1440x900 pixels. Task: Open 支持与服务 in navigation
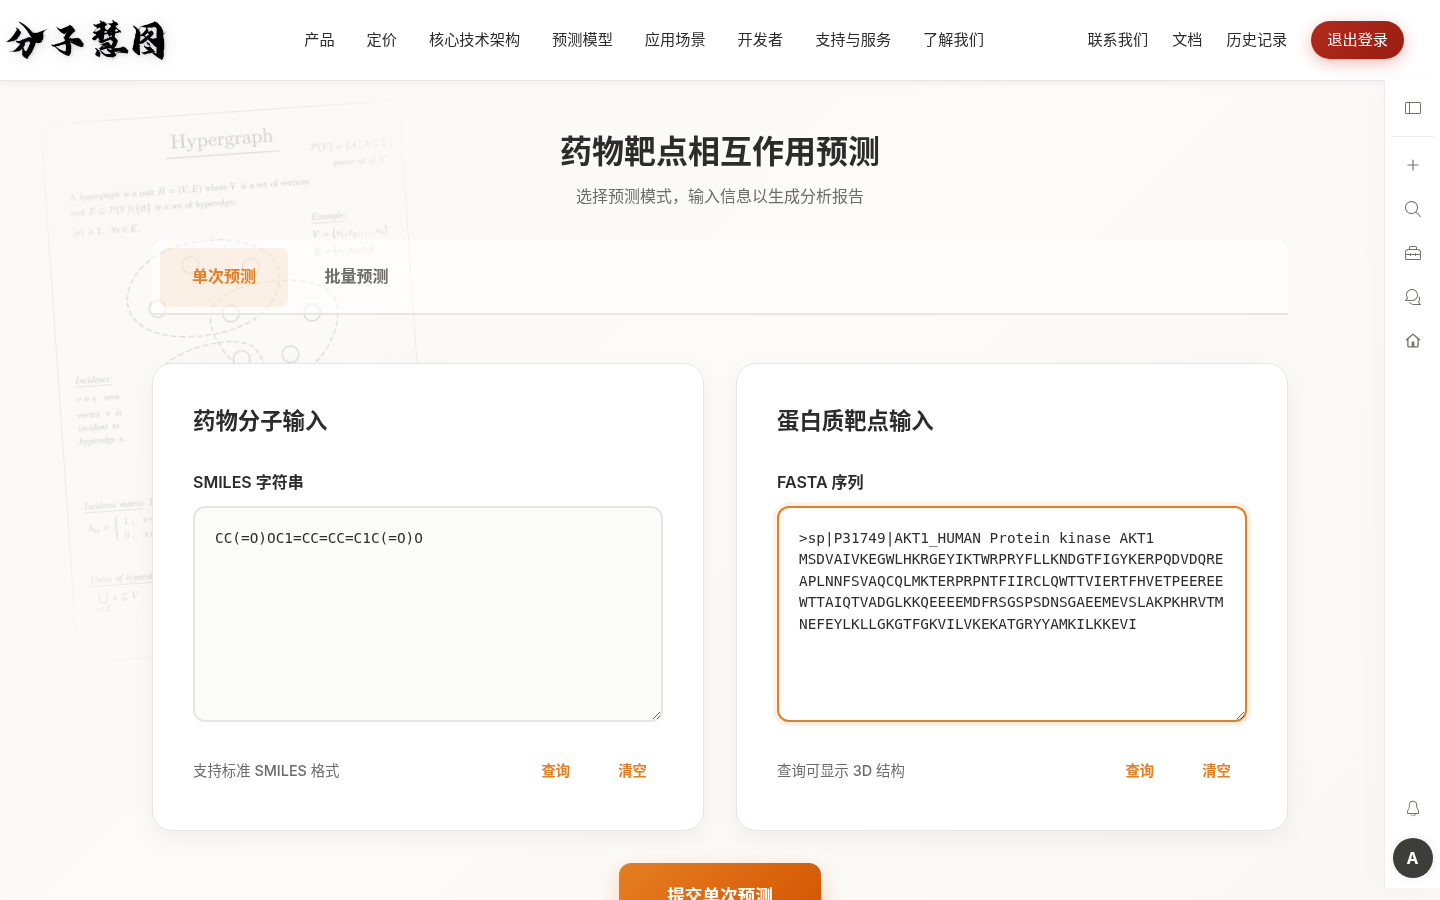coord(853,40)
